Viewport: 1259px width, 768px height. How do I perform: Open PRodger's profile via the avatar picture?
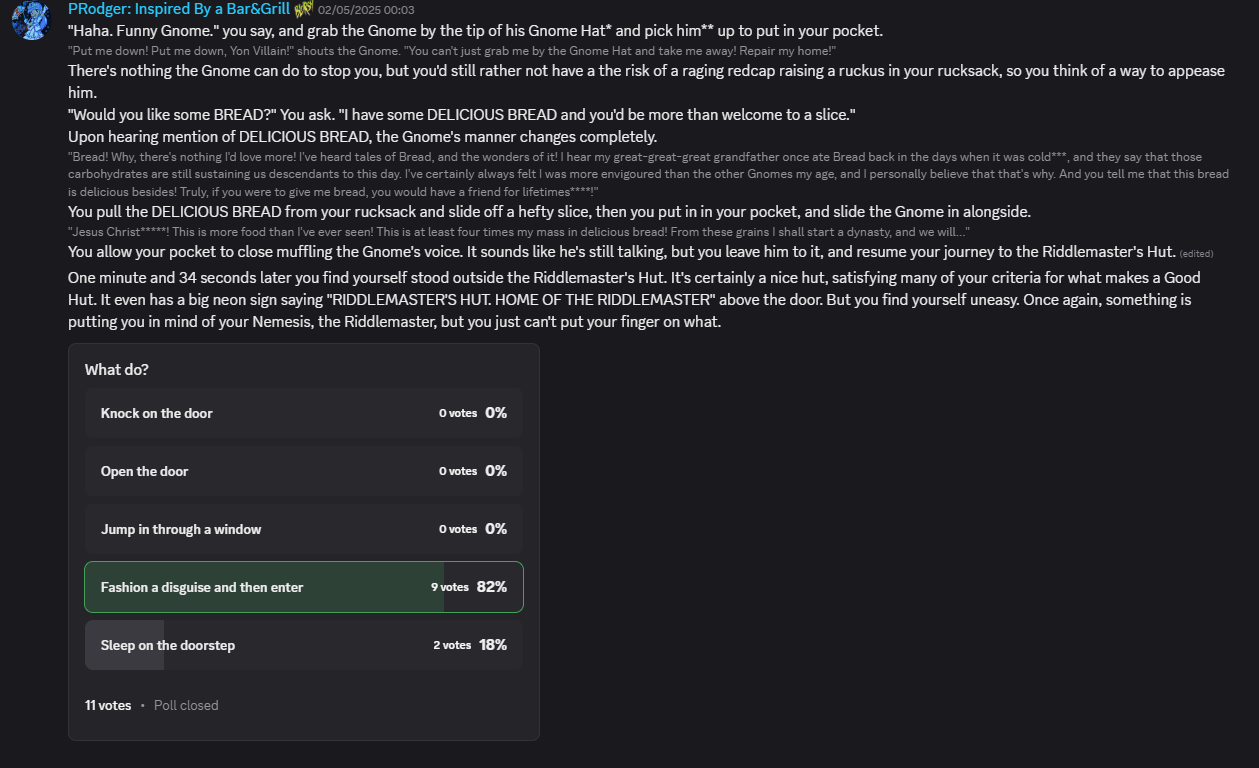[31, 20]
